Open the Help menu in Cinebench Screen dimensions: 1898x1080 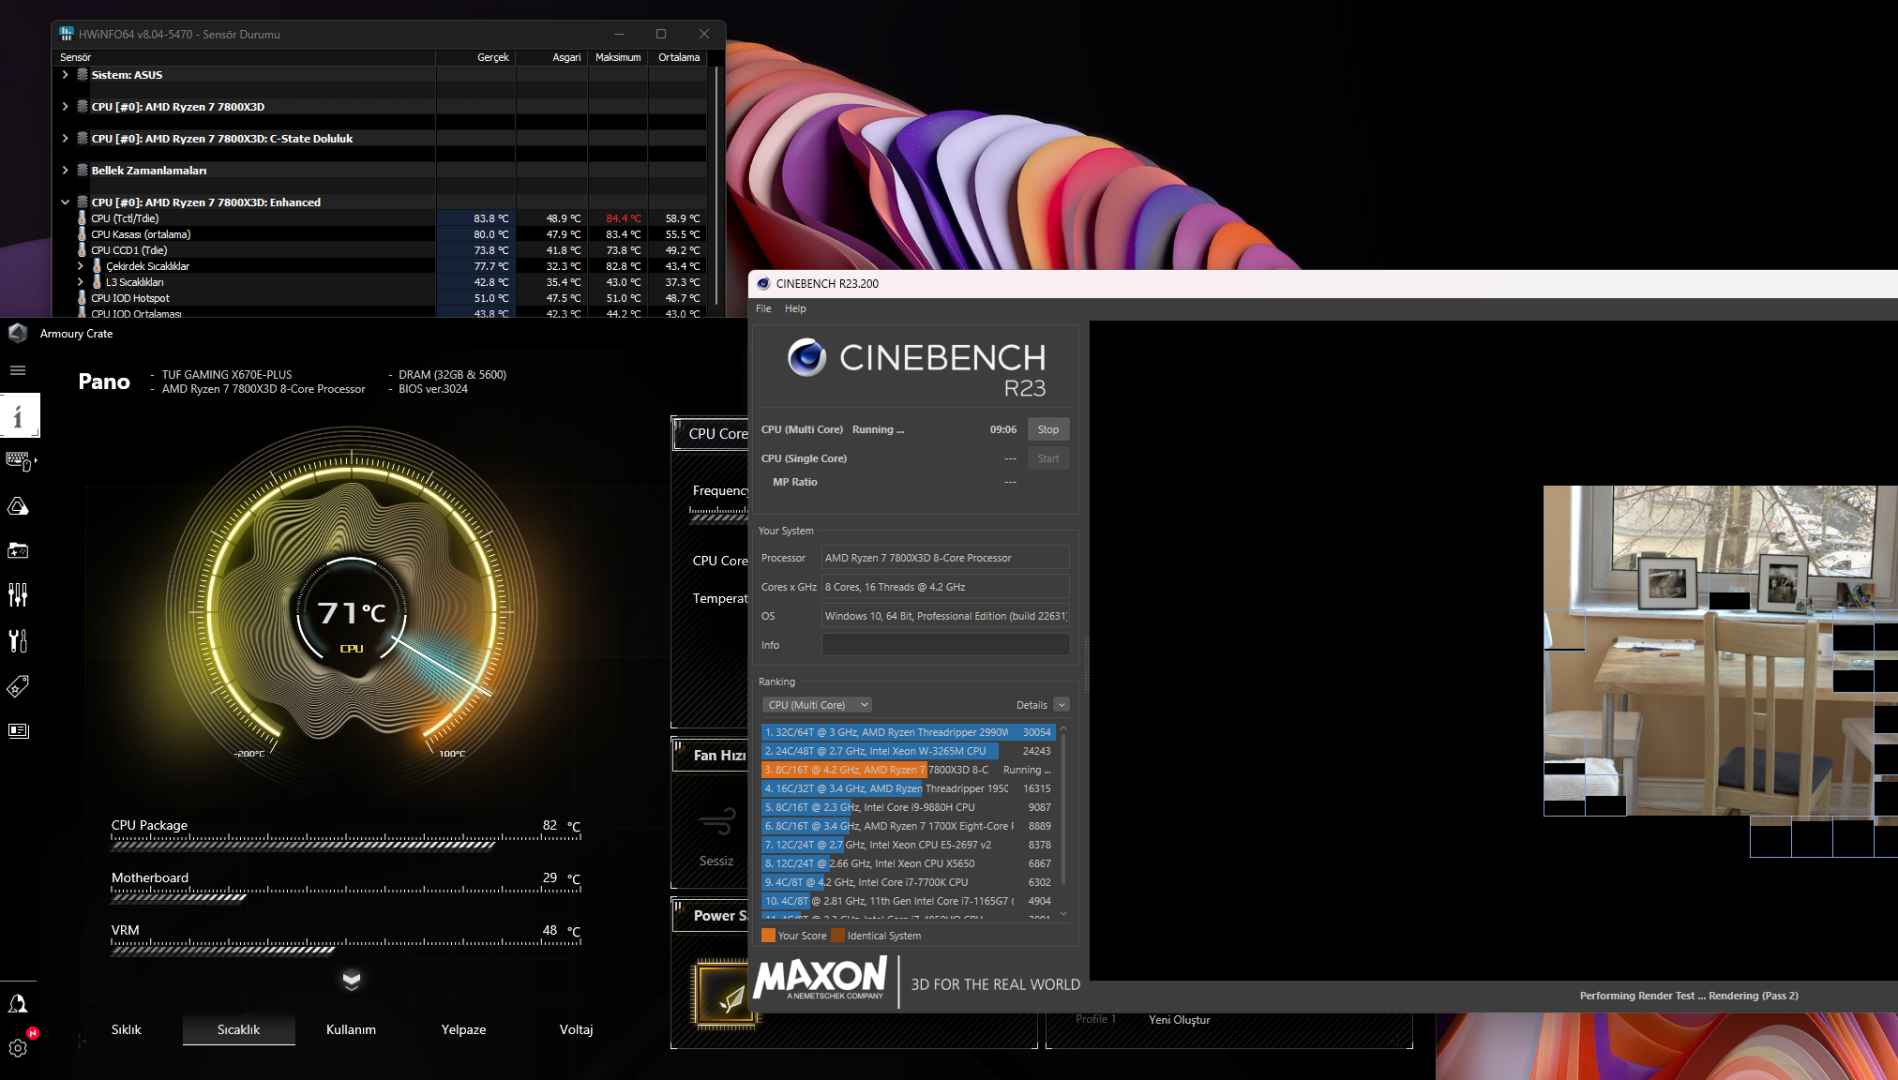click(795, 309)
